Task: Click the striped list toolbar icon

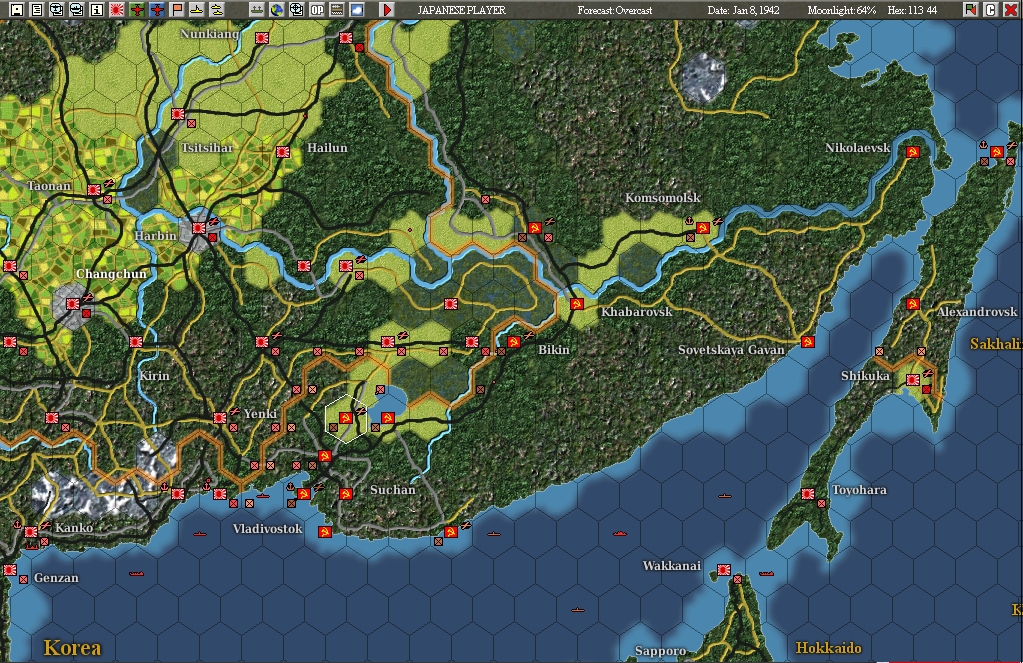Action: pos(337,9)
